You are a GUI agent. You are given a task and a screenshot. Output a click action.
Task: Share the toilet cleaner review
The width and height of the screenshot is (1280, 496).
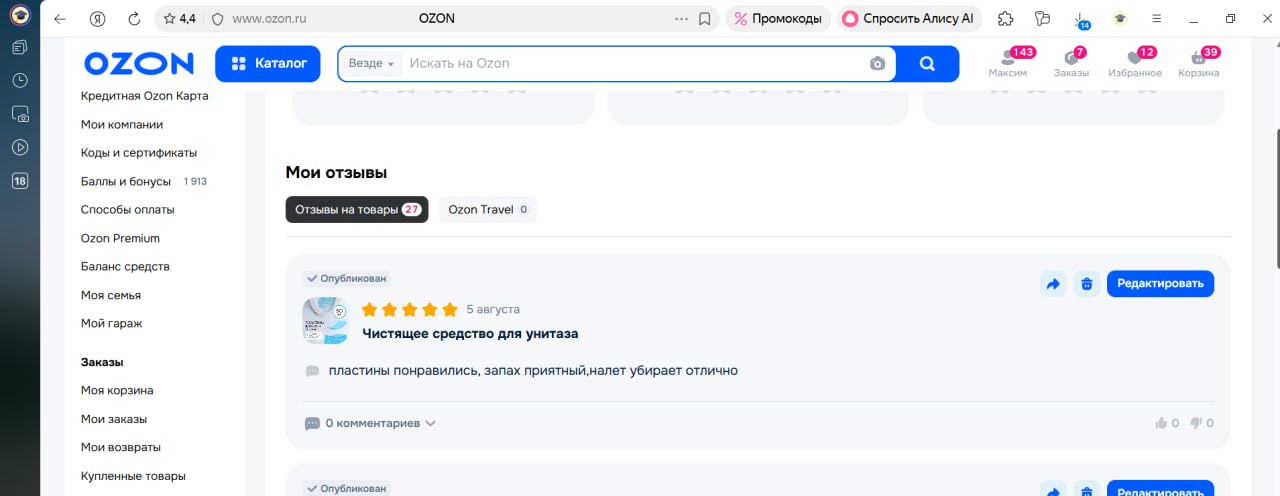click(1053, 284)
